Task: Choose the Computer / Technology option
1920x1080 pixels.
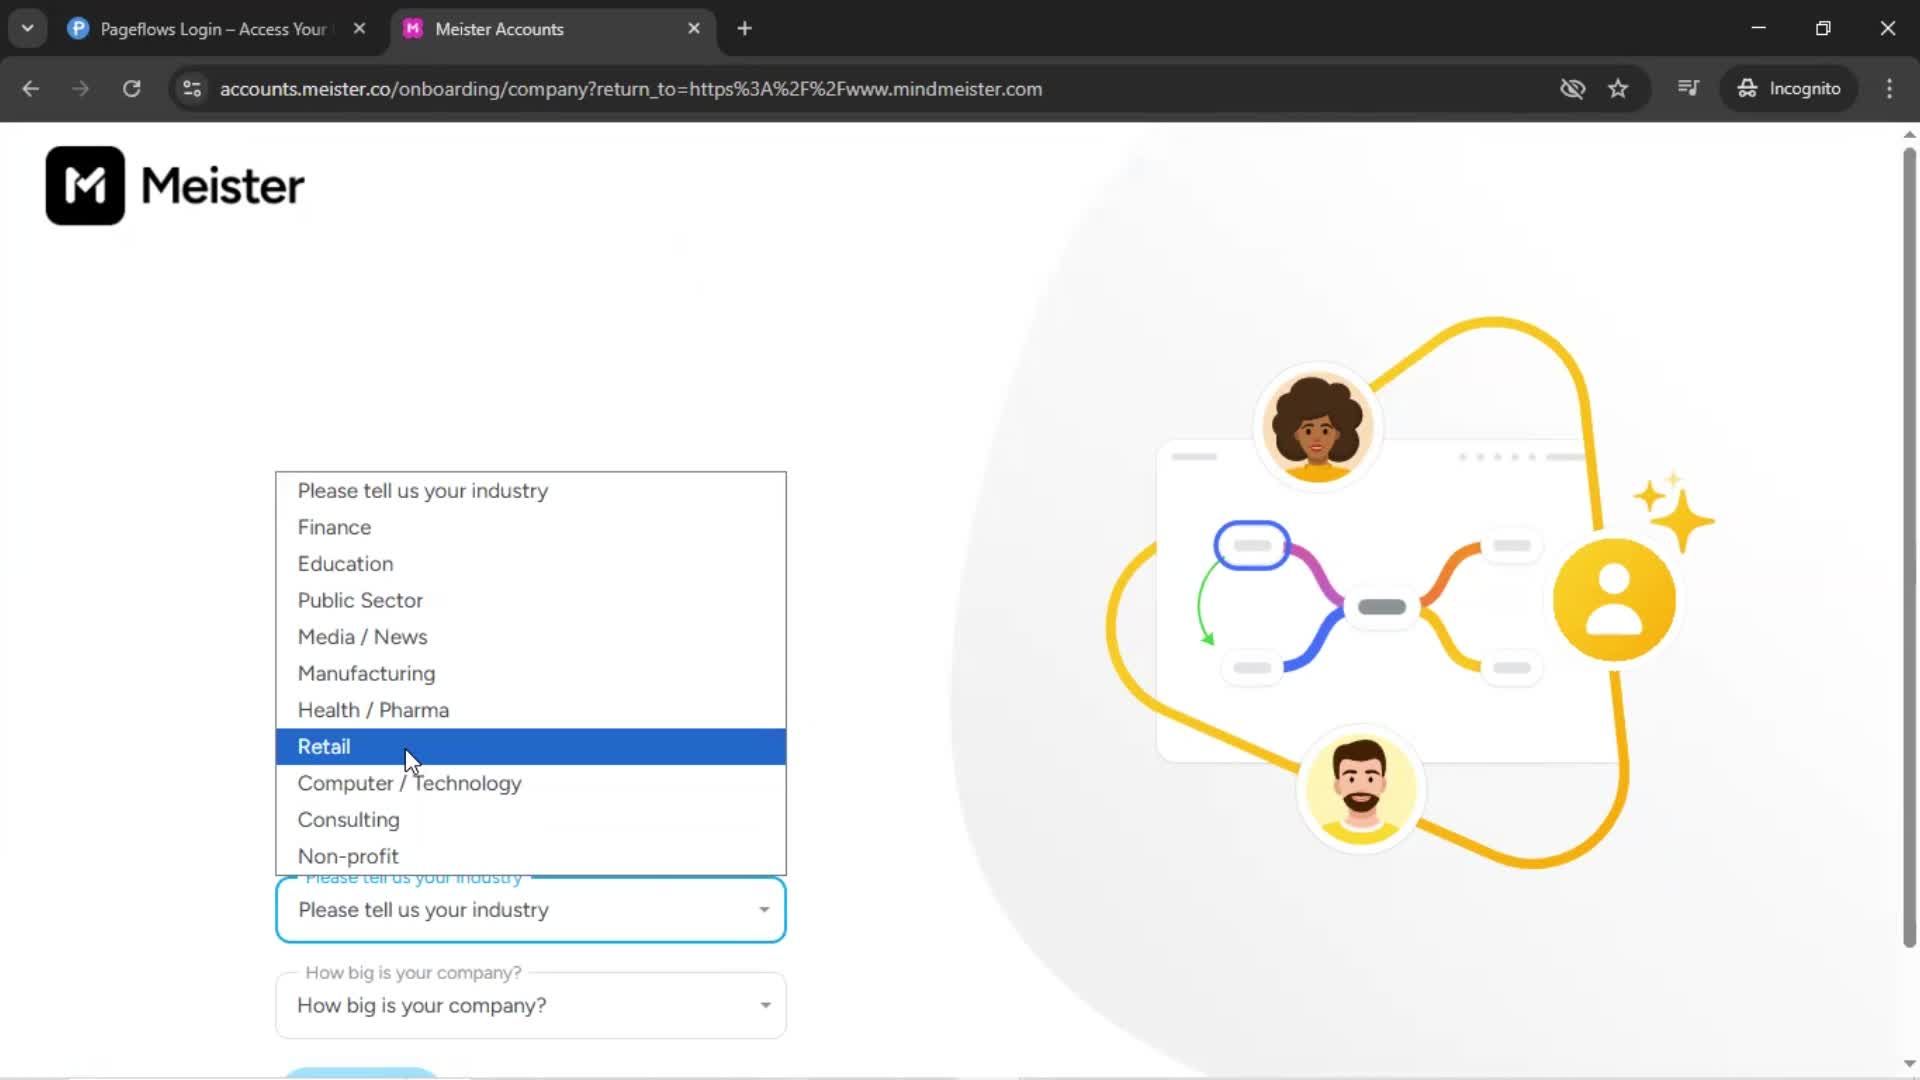Action: (x=530, y=783)
